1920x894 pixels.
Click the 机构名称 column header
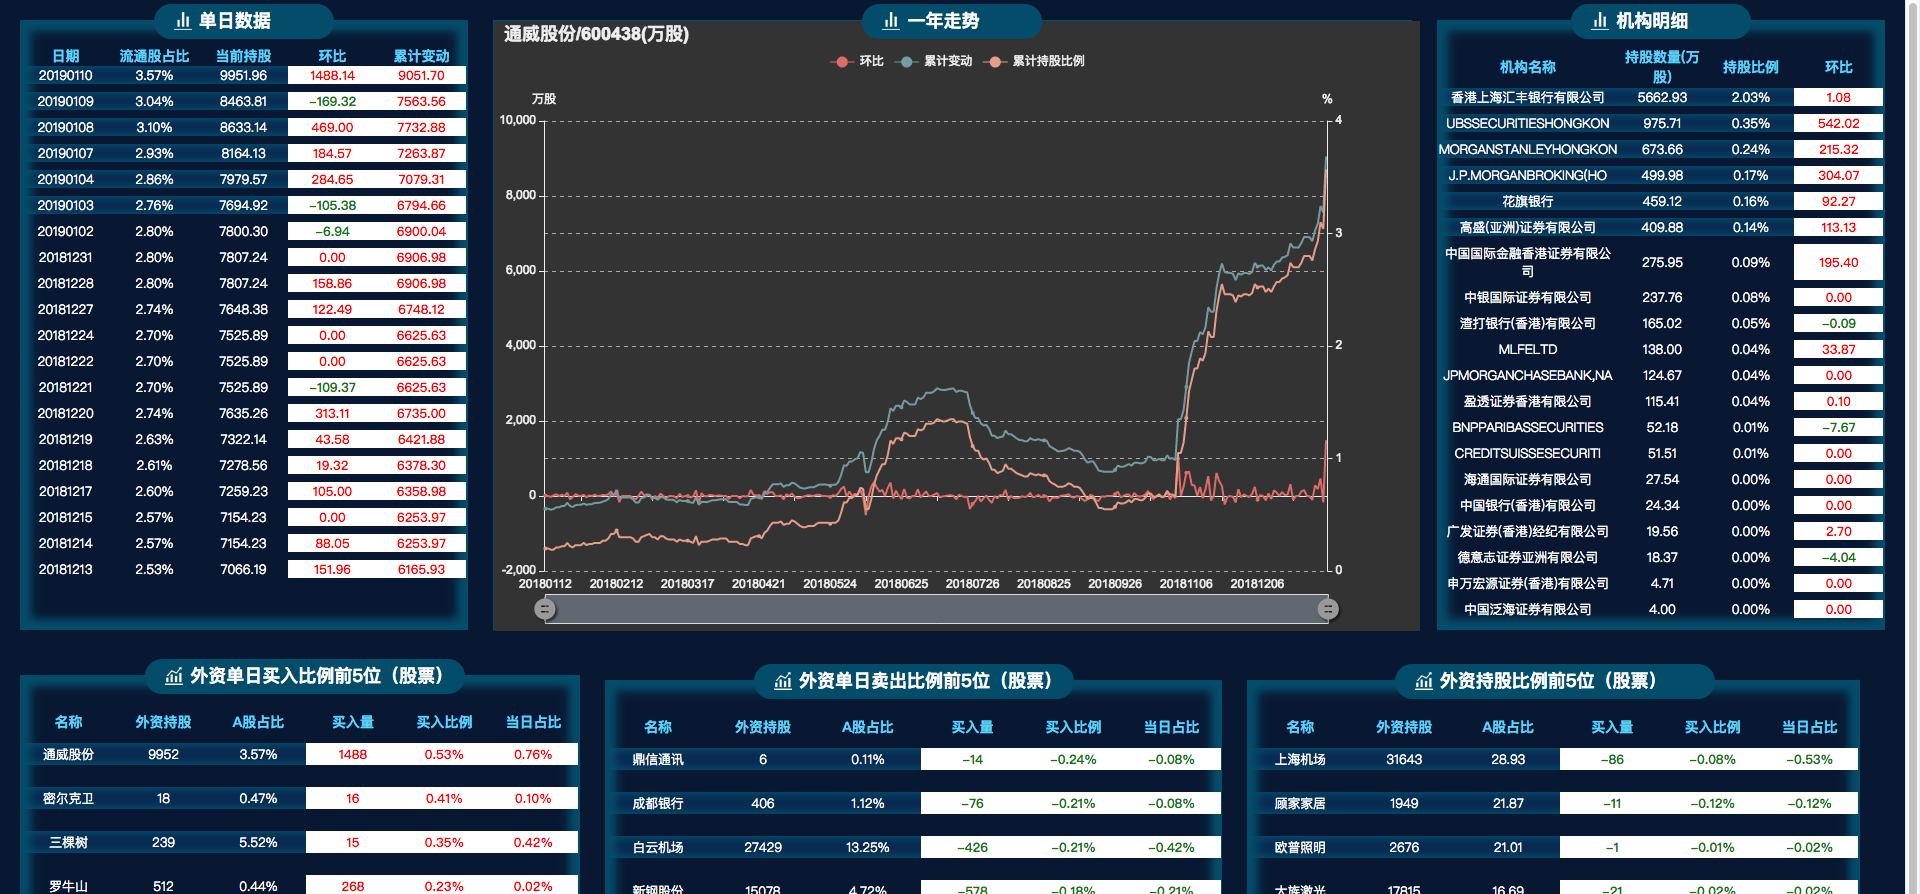point(1527,67)
